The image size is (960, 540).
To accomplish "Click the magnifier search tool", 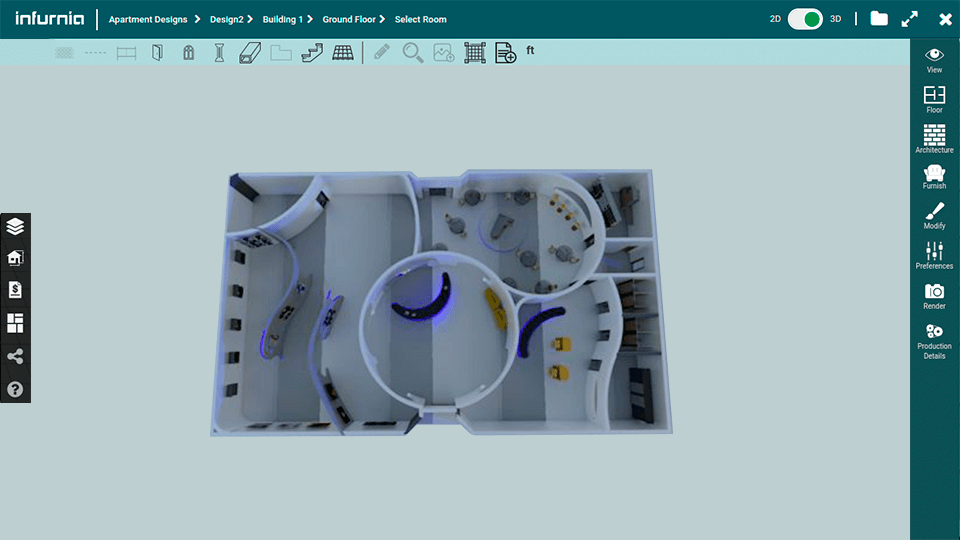I will [413, 53].
